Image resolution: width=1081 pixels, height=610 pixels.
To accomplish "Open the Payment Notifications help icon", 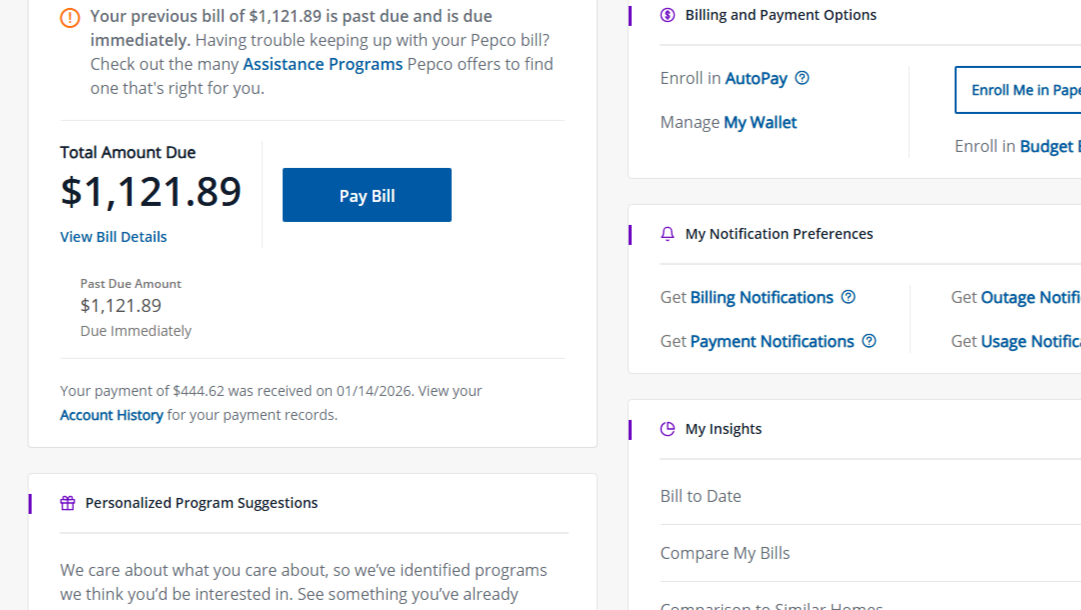I will click(869, 341).
